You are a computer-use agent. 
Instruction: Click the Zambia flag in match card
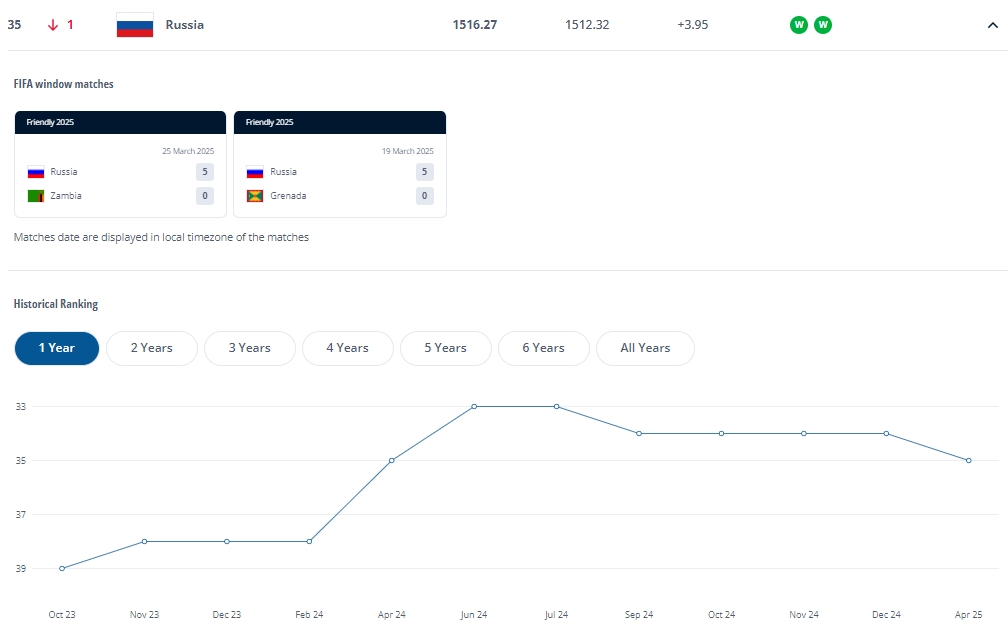[x=36, y=196]
